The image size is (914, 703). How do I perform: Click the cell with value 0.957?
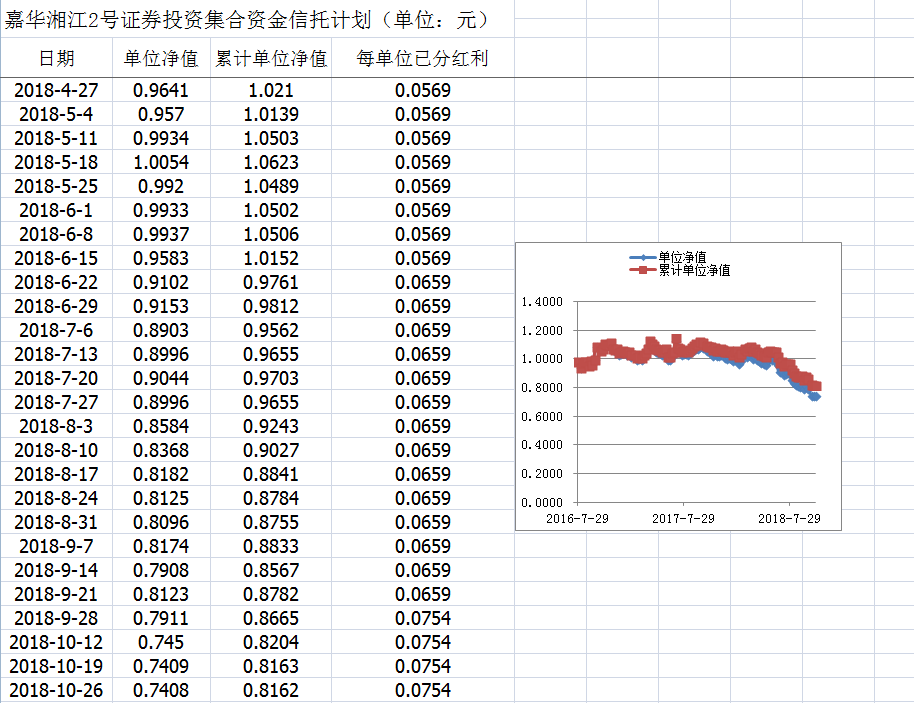(x=161, y=114)
